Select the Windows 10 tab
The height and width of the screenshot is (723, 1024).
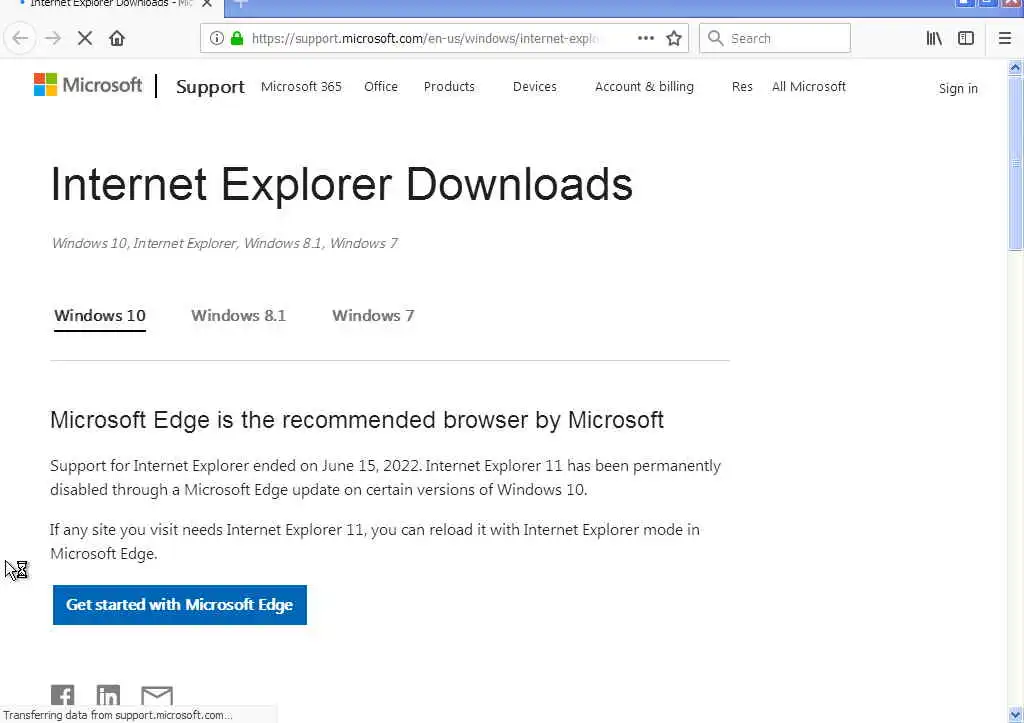[100, 316]
